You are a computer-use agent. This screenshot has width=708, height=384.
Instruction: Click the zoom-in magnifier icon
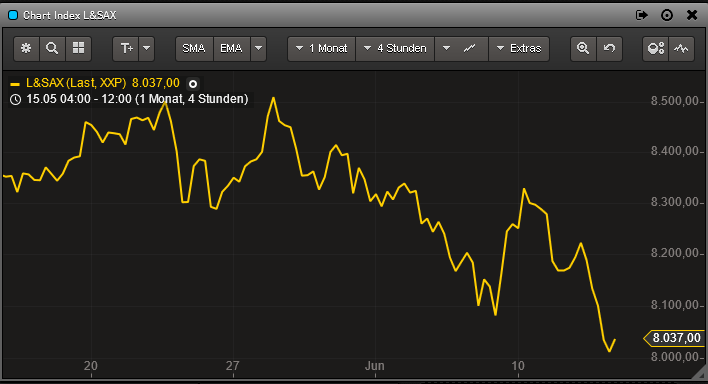coord(583,48)
